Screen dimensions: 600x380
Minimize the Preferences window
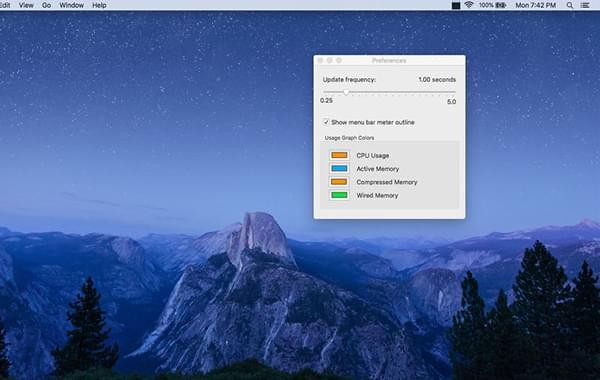tap(329, 60)
